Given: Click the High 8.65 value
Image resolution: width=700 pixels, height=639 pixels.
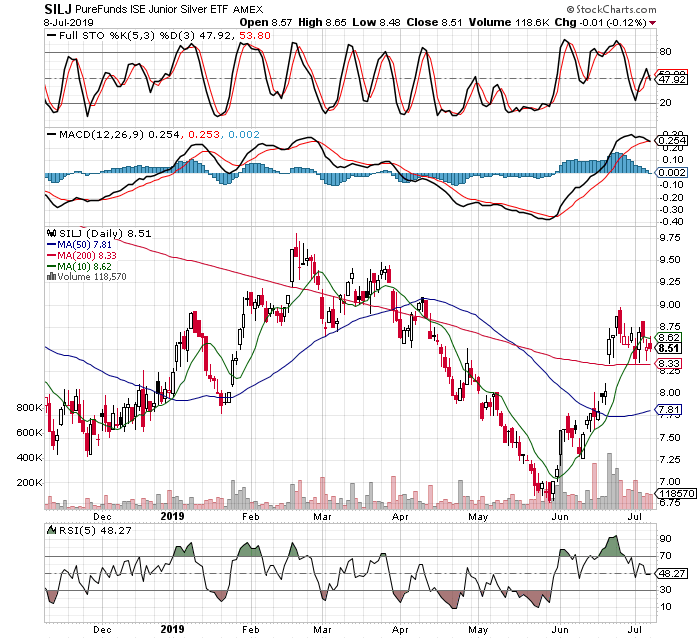Looking at the screenshot, I should point(322,22).
